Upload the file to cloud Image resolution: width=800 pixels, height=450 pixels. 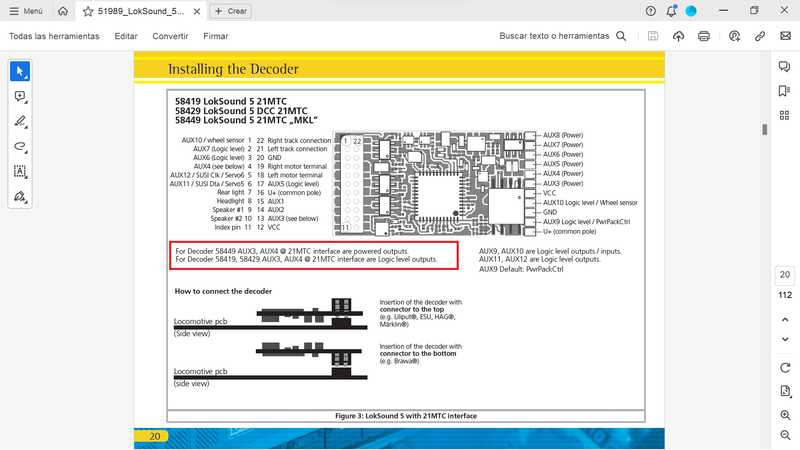tap(679, 36)
